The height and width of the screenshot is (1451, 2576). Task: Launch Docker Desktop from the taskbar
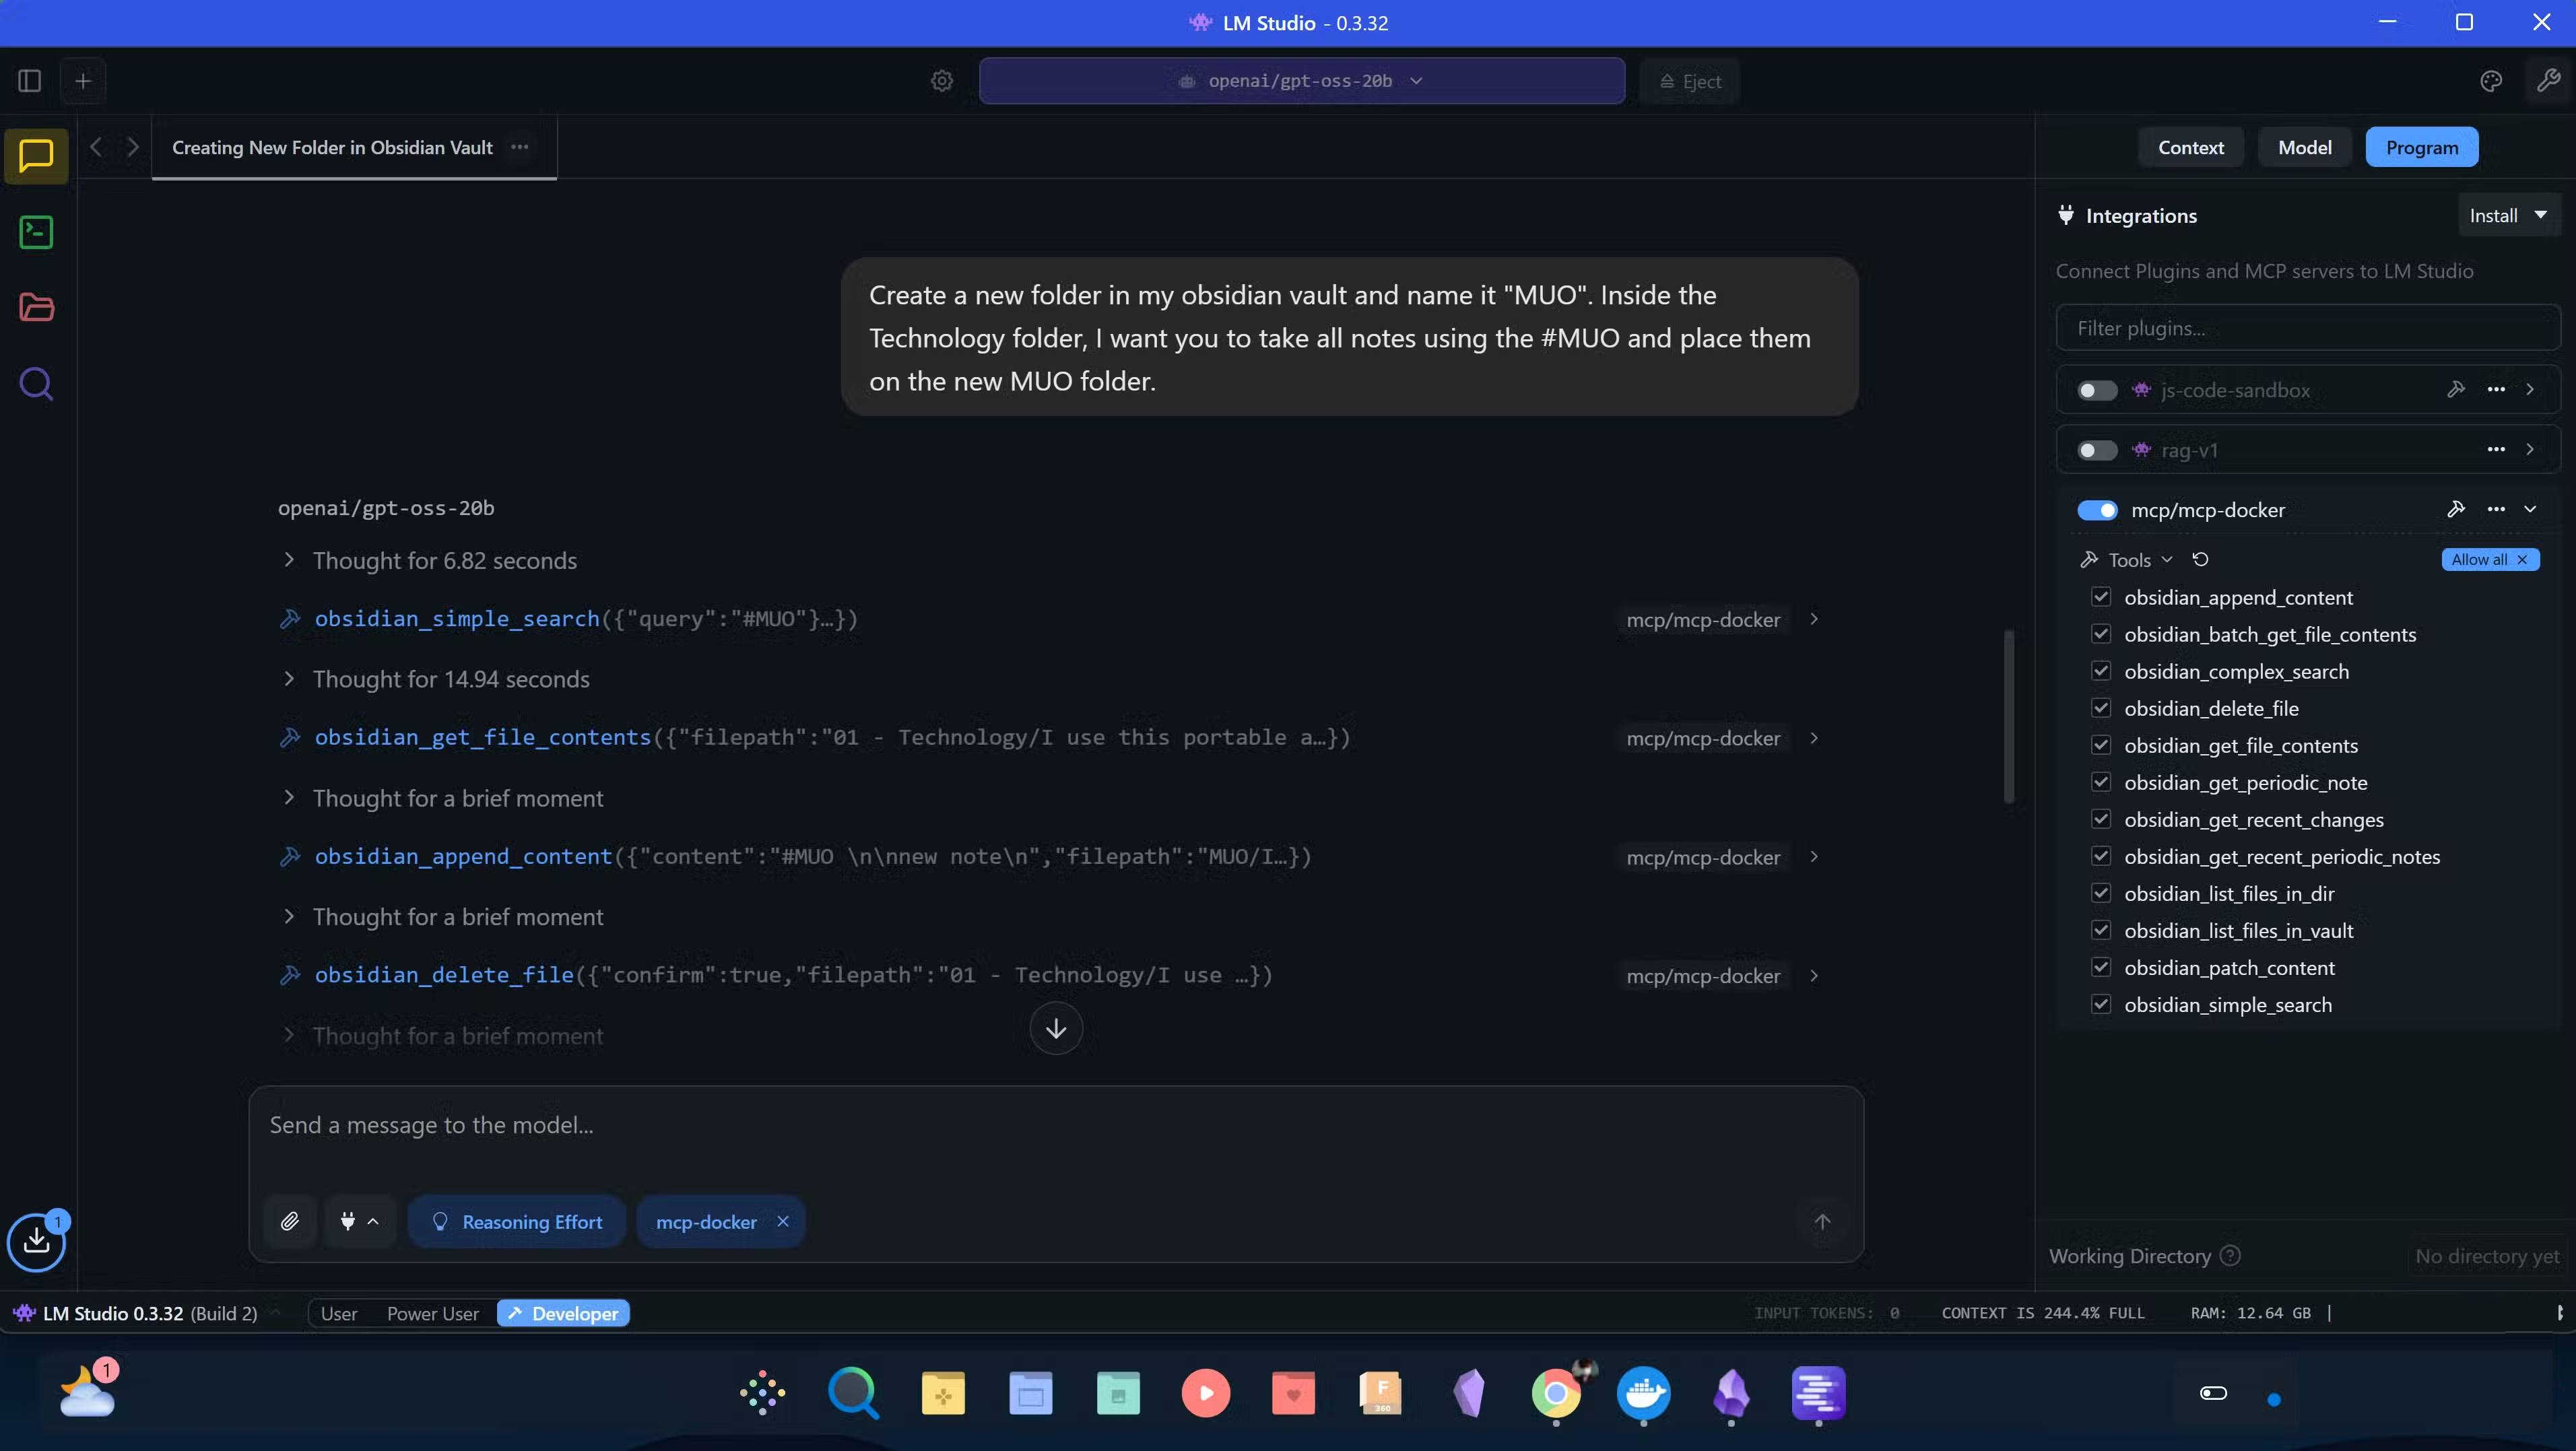[1645, 1393]
